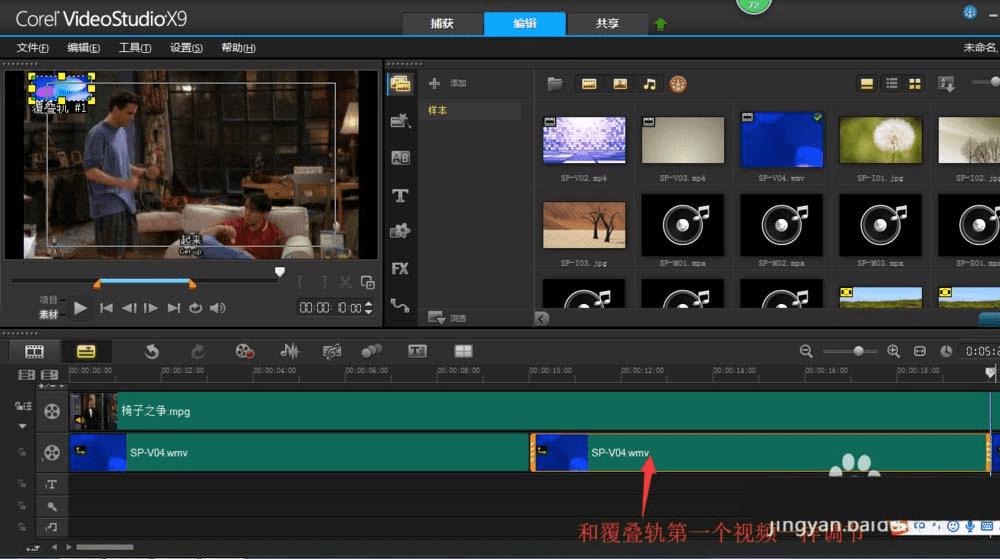The width and height of the screenshot is (1000, 559).
Task: Switch to Storyboard view icon
Action: click(x=35, y=351)
